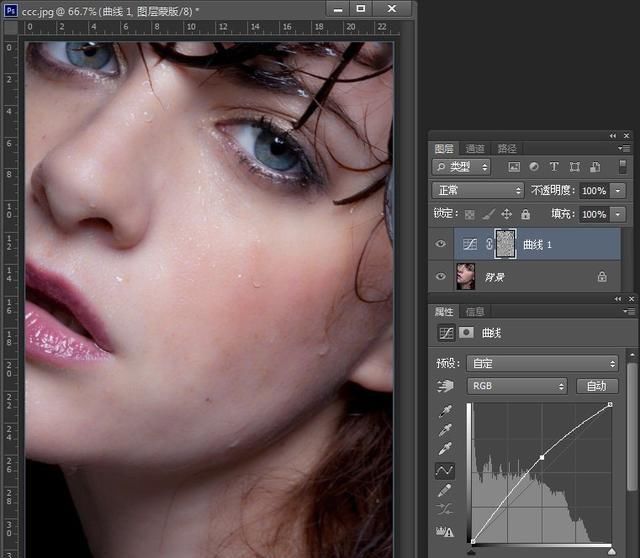The image size is (640, 558).
Task: Open the RGB channel dropdown
Action: point(517,386)
